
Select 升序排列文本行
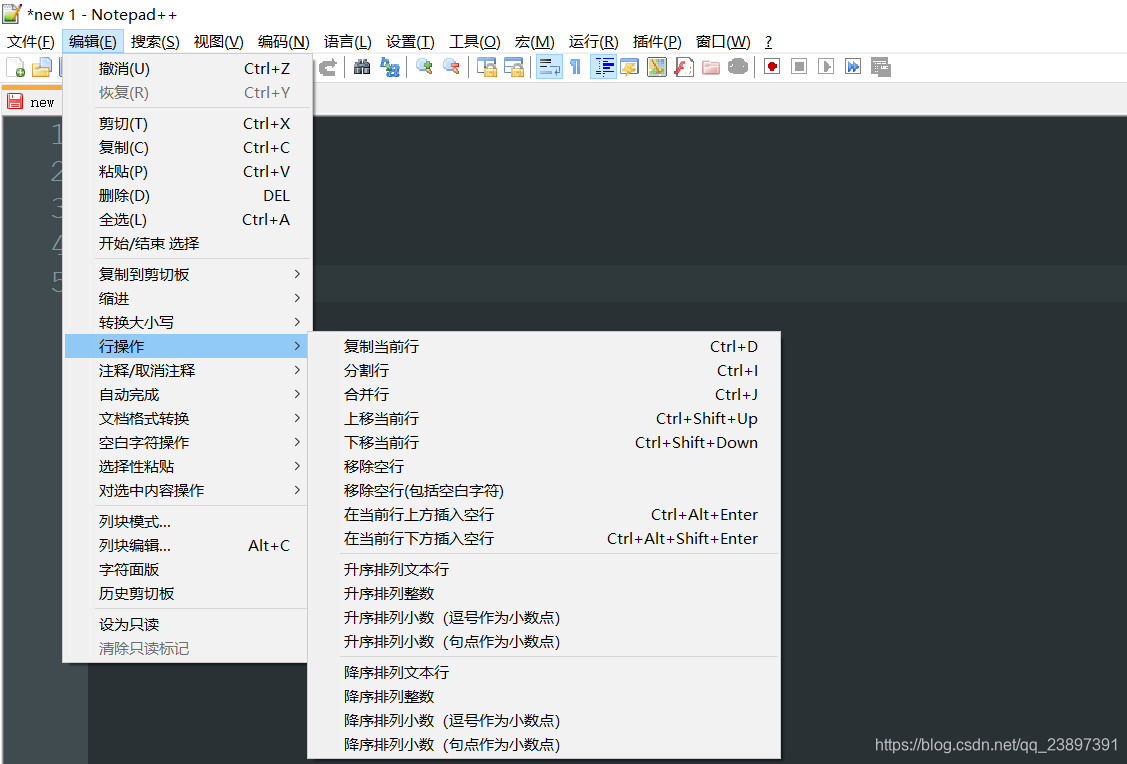(x=544, y=569)
